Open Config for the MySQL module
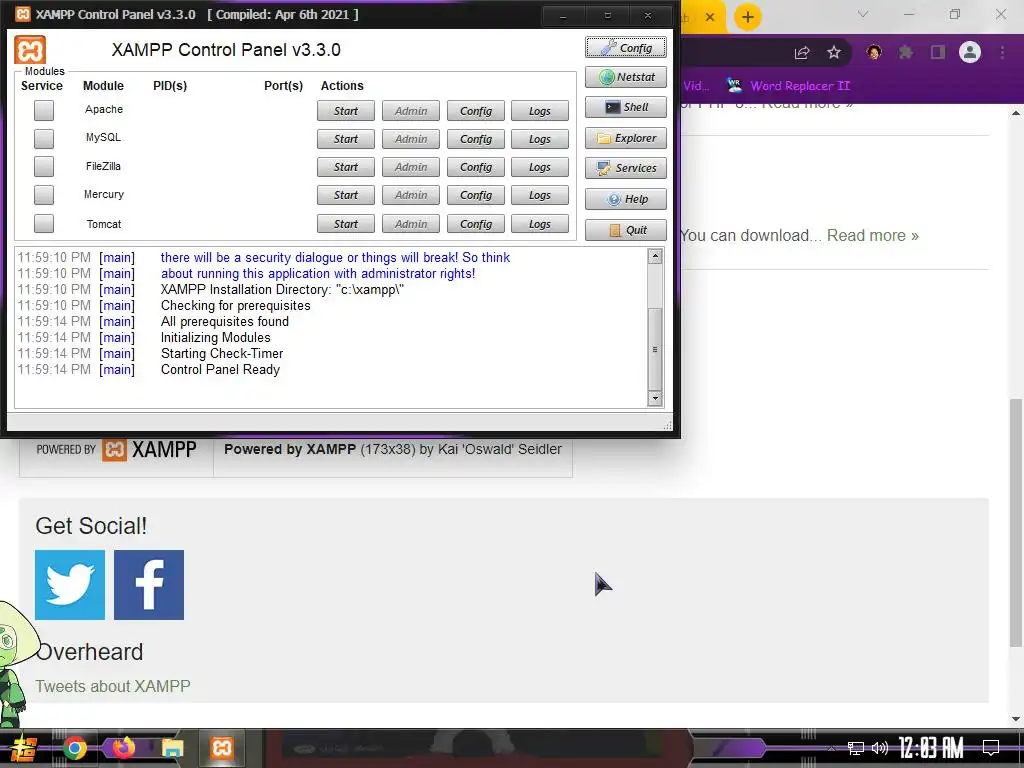Image resolution: width=1024 pixels, height=768 pixels. (475, 139)
